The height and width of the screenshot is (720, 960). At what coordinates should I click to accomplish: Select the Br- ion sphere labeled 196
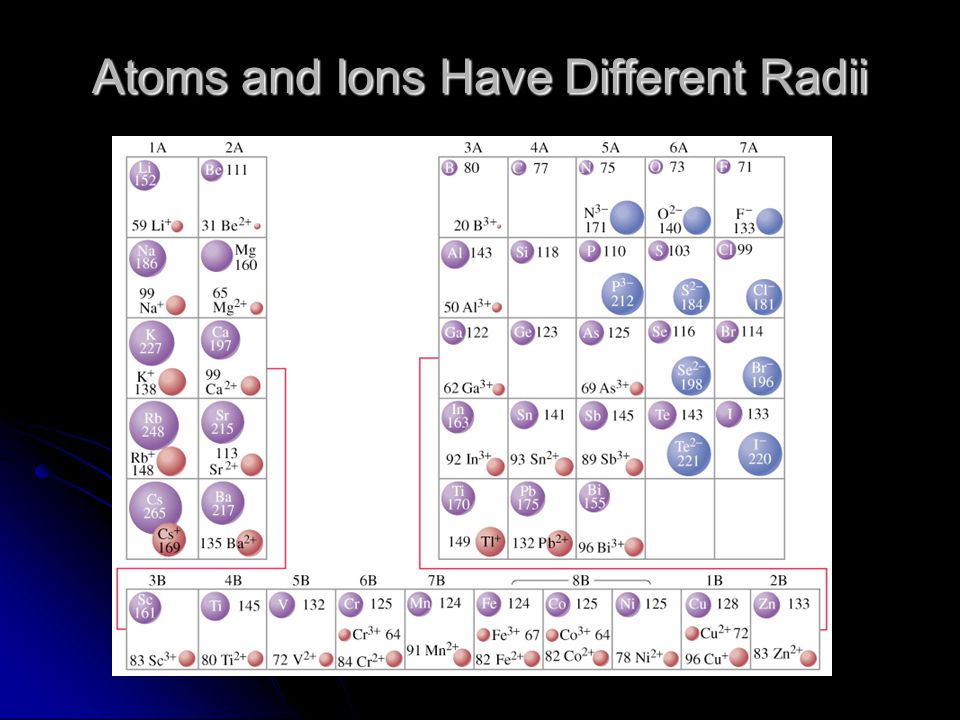pos(763,375)
